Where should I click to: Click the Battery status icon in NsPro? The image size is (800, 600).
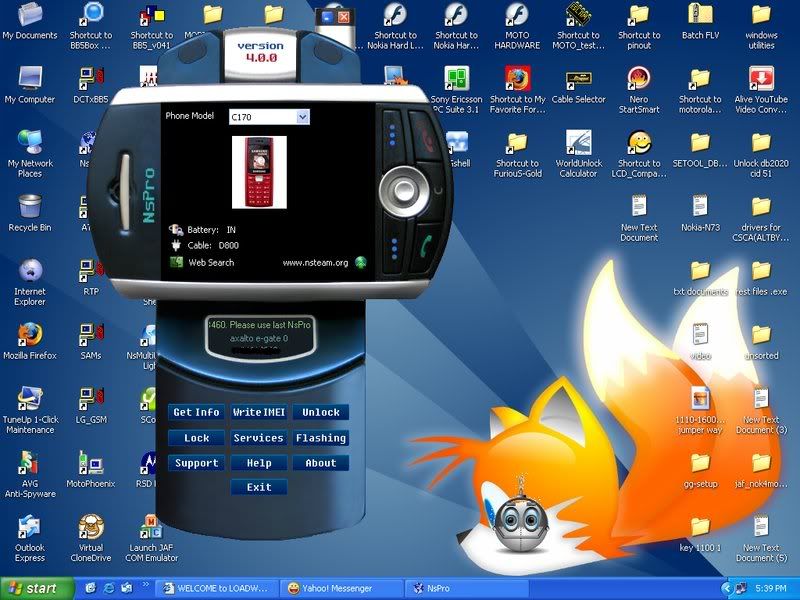pos(176,230)
